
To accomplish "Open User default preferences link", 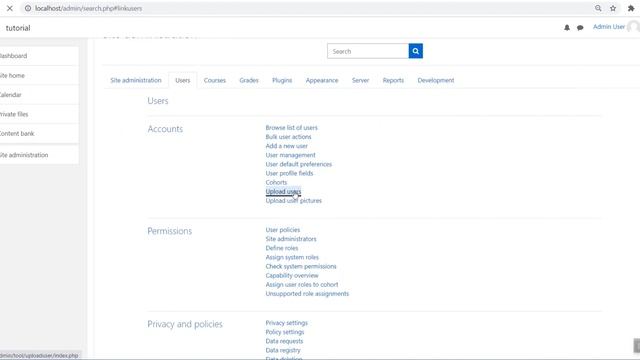I will tap(298, 164).
